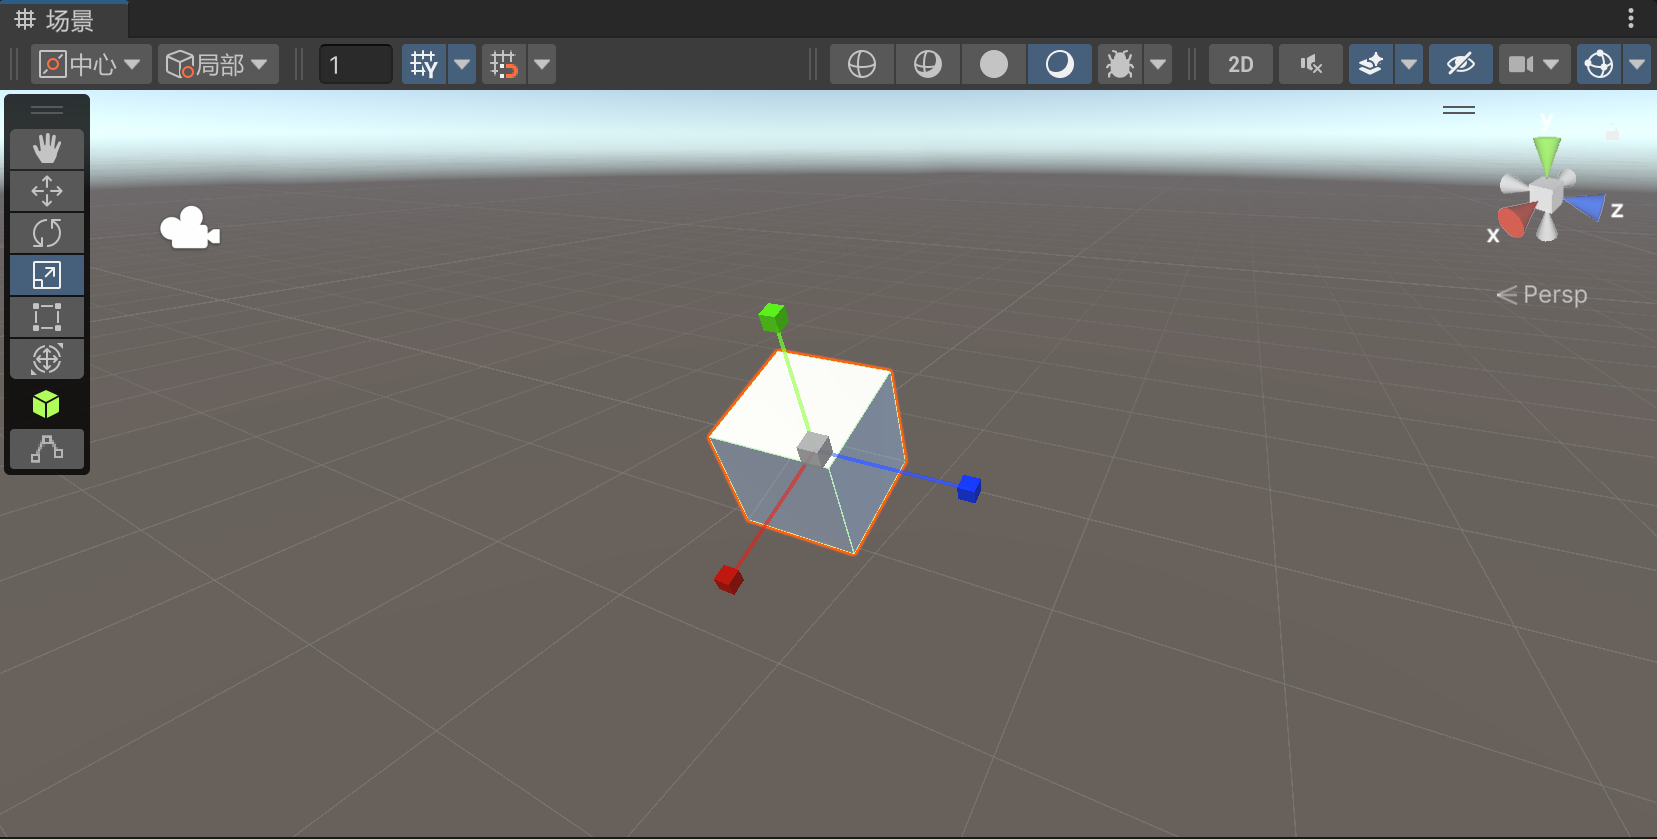Open the scene view more options menu

1630,18
